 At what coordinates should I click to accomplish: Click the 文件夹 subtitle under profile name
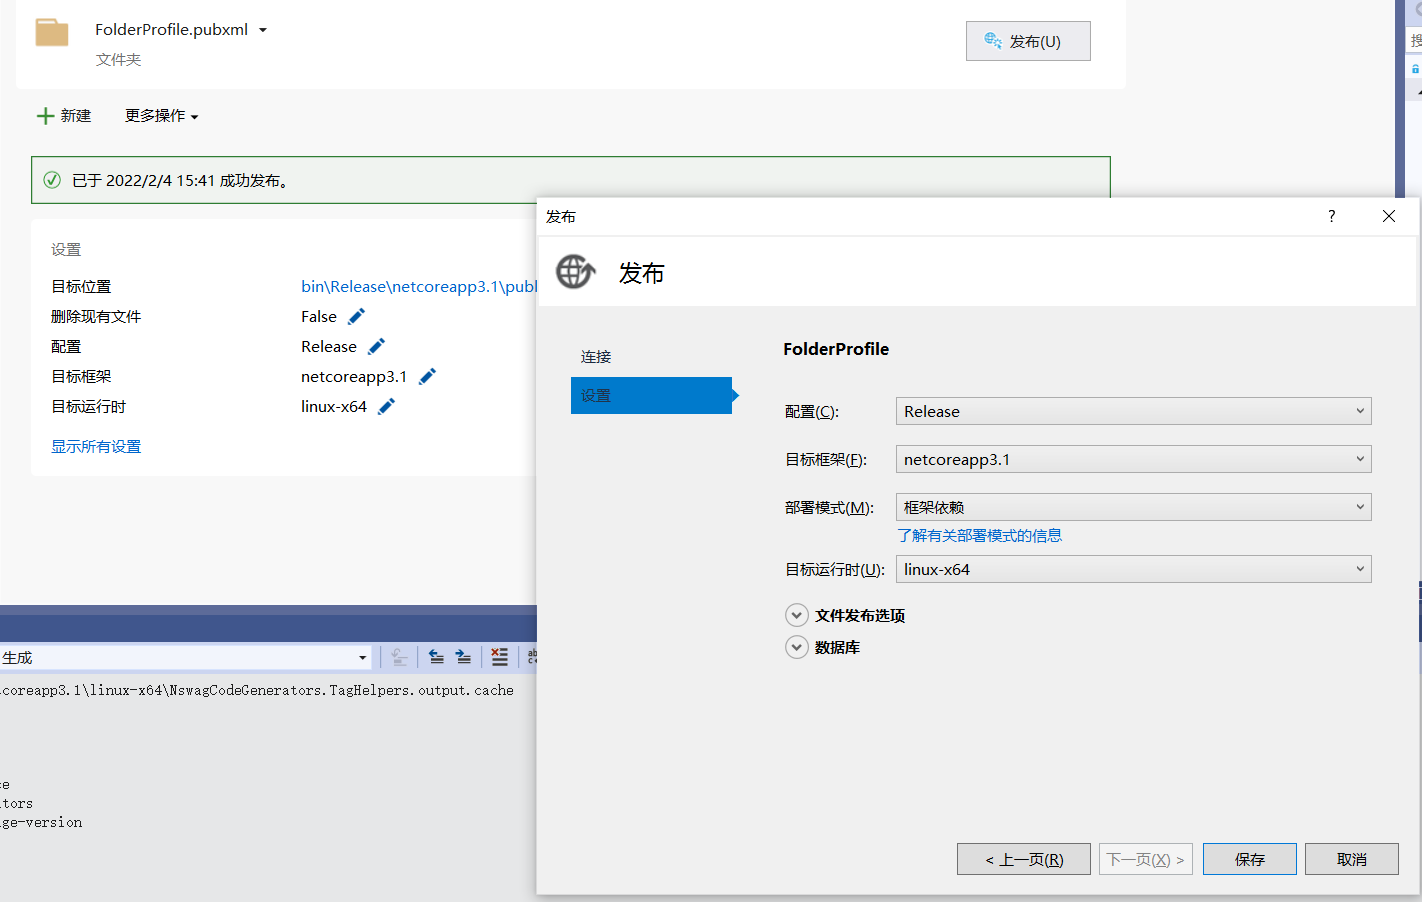(118, 60)
